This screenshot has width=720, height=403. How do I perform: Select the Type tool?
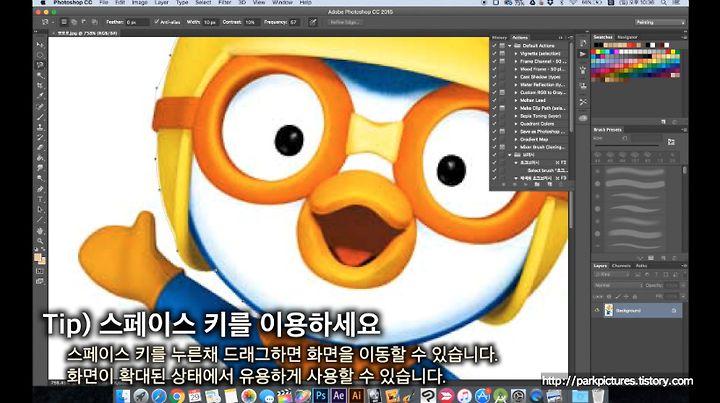pos(40,199)
